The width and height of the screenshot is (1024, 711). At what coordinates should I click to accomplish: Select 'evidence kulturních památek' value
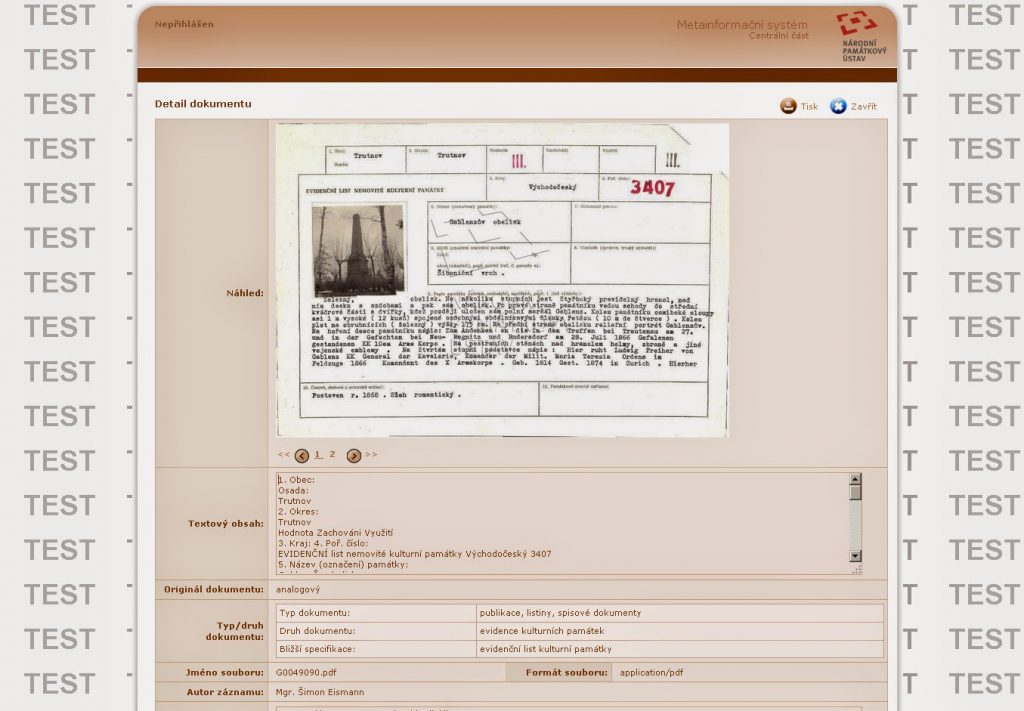click(x=542, y=631)
